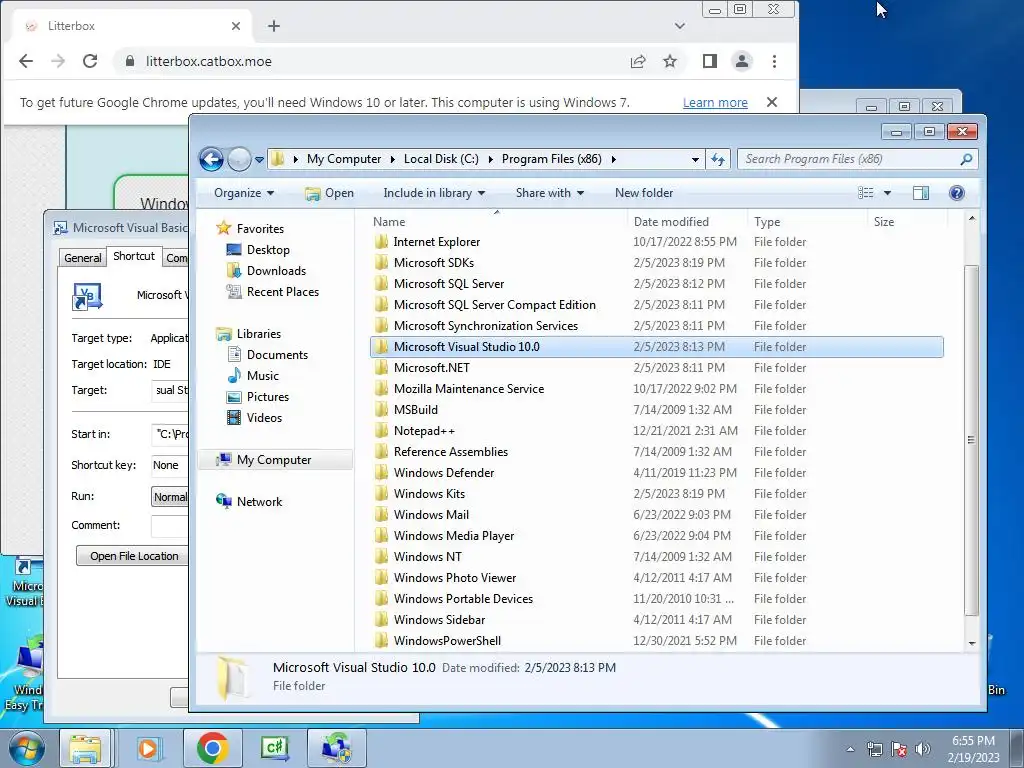Select Libraries in navigation pane
This screenshot has height=768, width=1024.
click(259, 334)
